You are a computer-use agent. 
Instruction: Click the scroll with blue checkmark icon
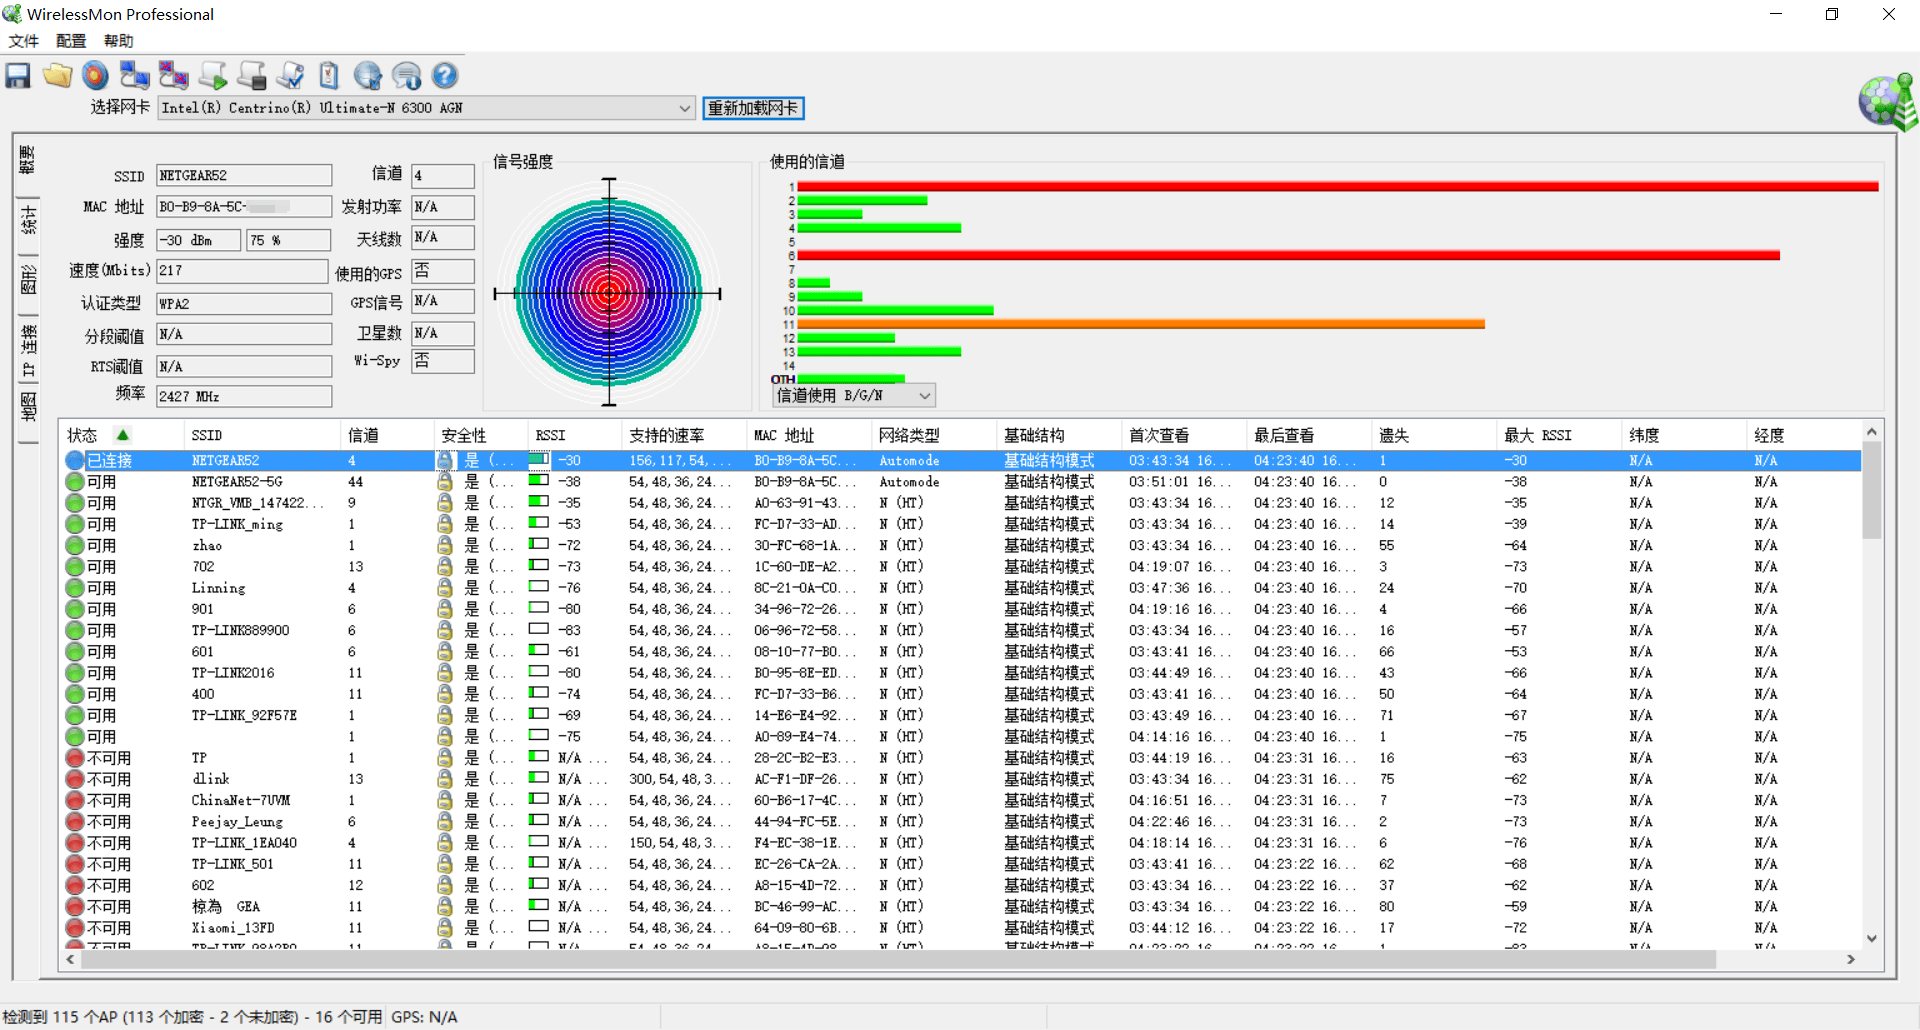point(290,76)
